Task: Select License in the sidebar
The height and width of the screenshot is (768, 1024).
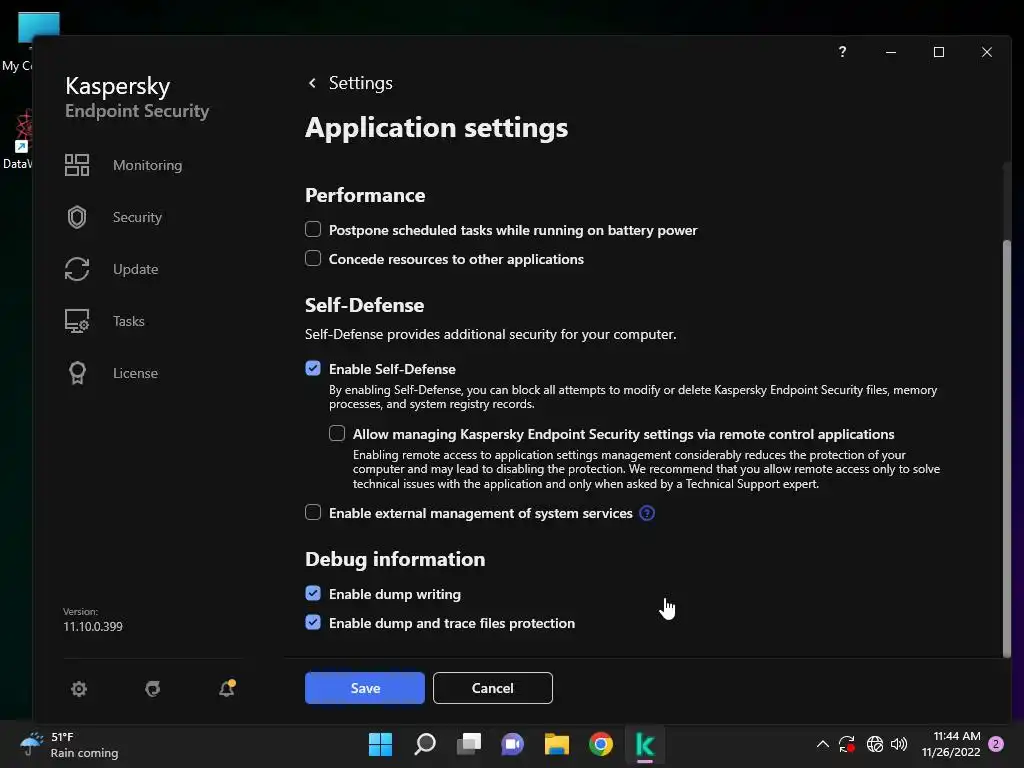Action: pos(135,373)
